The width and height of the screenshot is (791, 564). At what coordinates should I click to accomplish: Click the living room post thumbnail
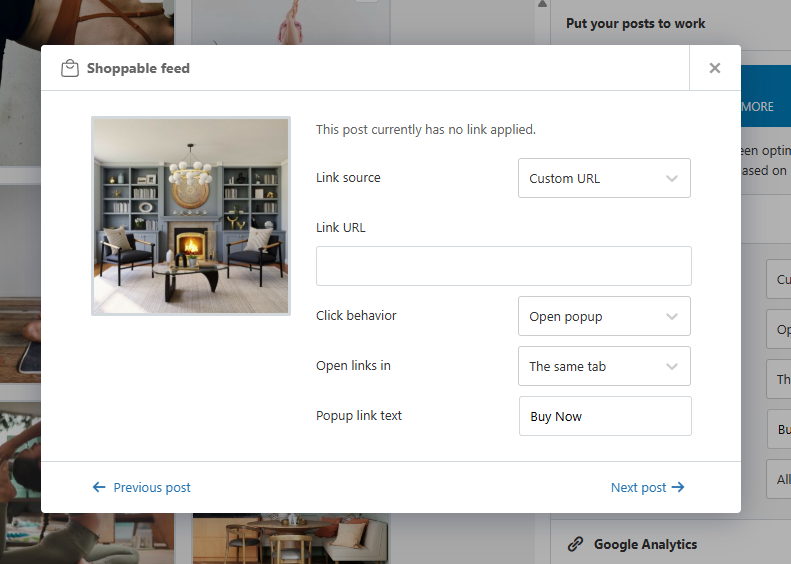pyautogui.click(x=191, y=216)
